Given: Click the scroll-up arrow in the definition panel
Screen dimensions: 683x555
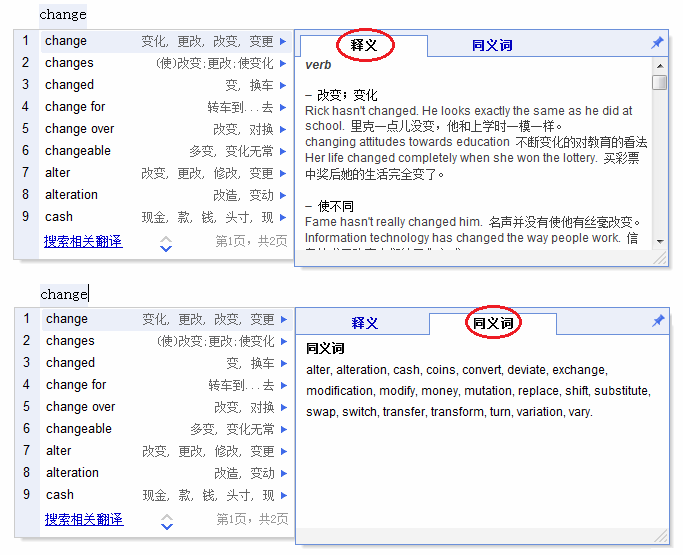Looking at the screenshot, I should [659, 65].
